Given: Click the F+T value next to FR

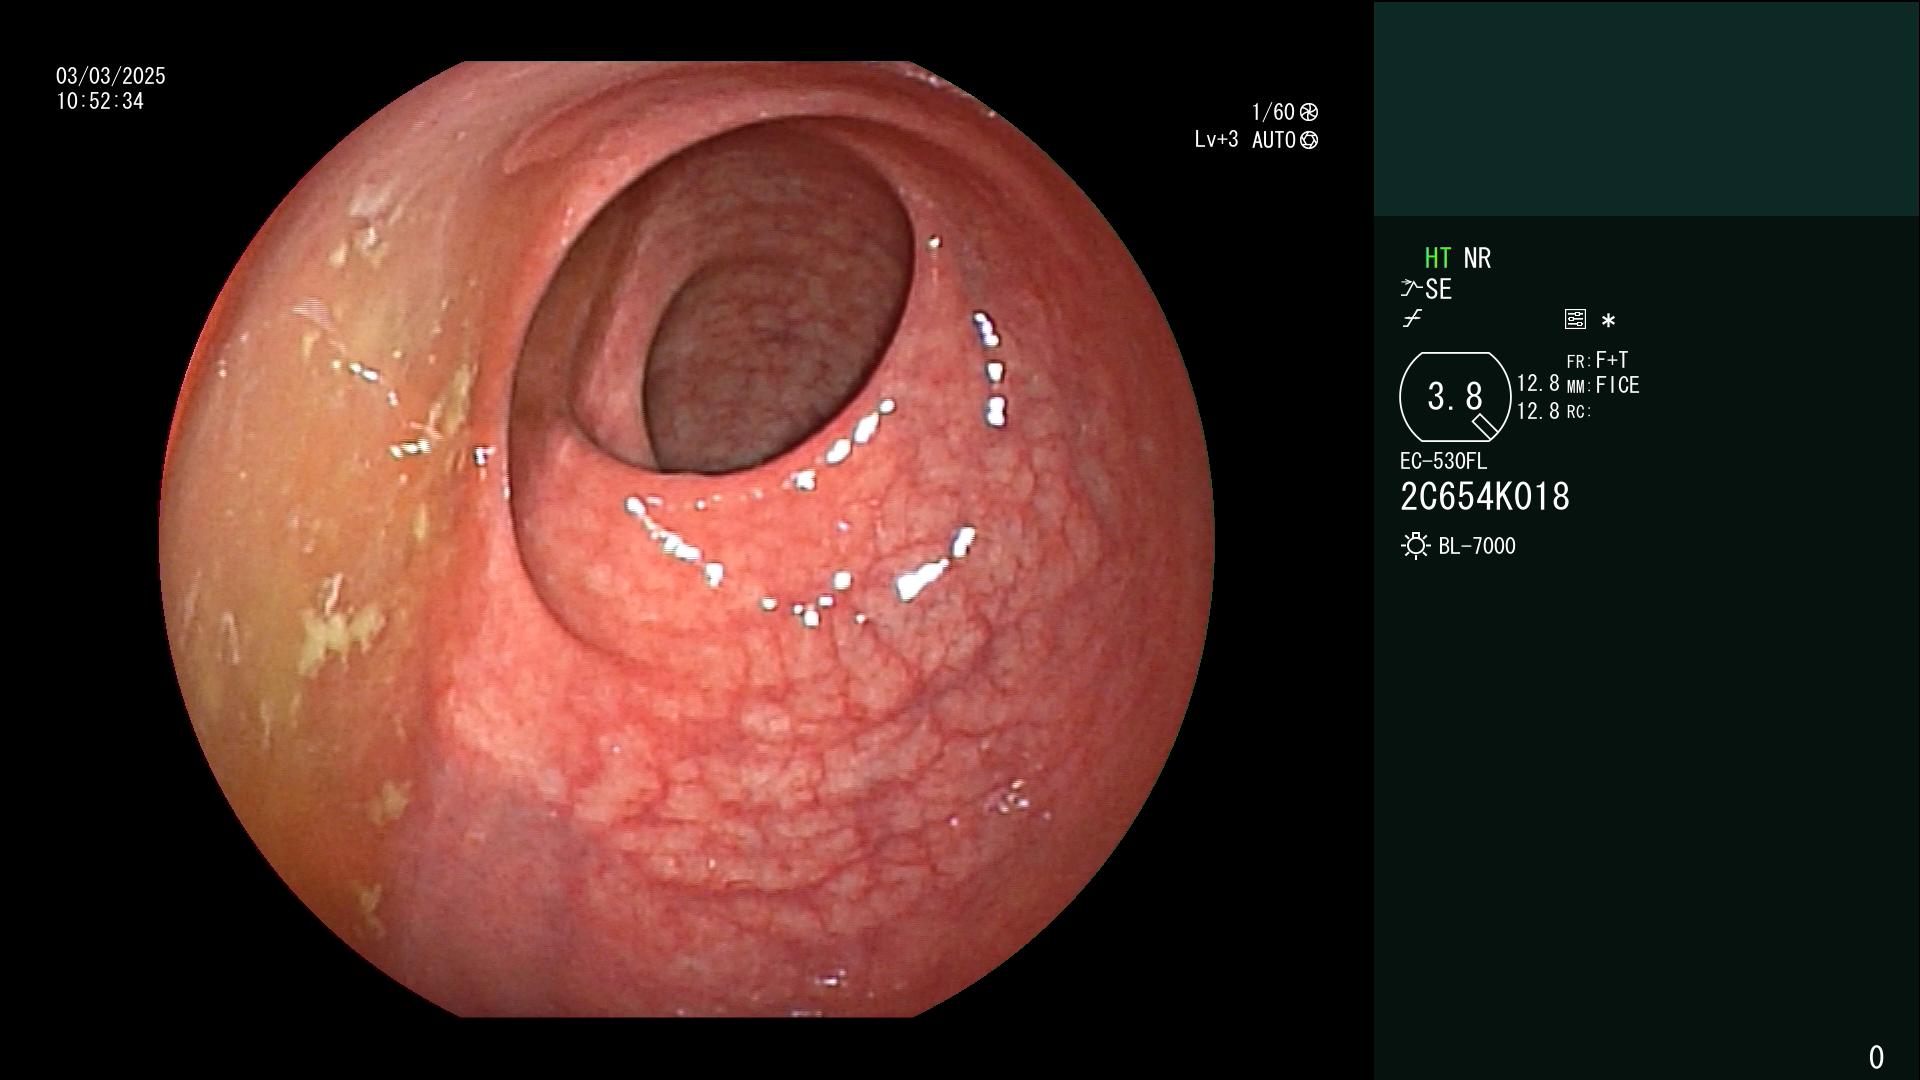Looking at the screenshot, I should click(x=1612, y=359).
